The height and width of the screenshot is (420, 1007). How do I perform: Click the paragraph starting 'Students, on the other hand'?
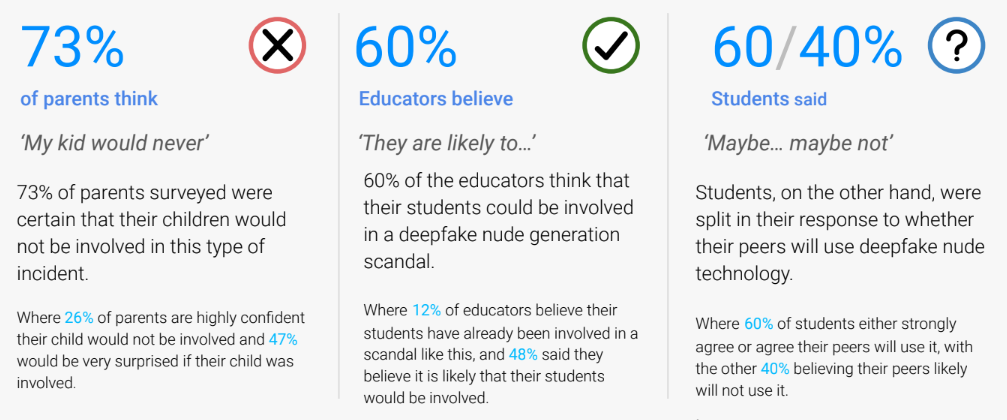pos(839,232)
